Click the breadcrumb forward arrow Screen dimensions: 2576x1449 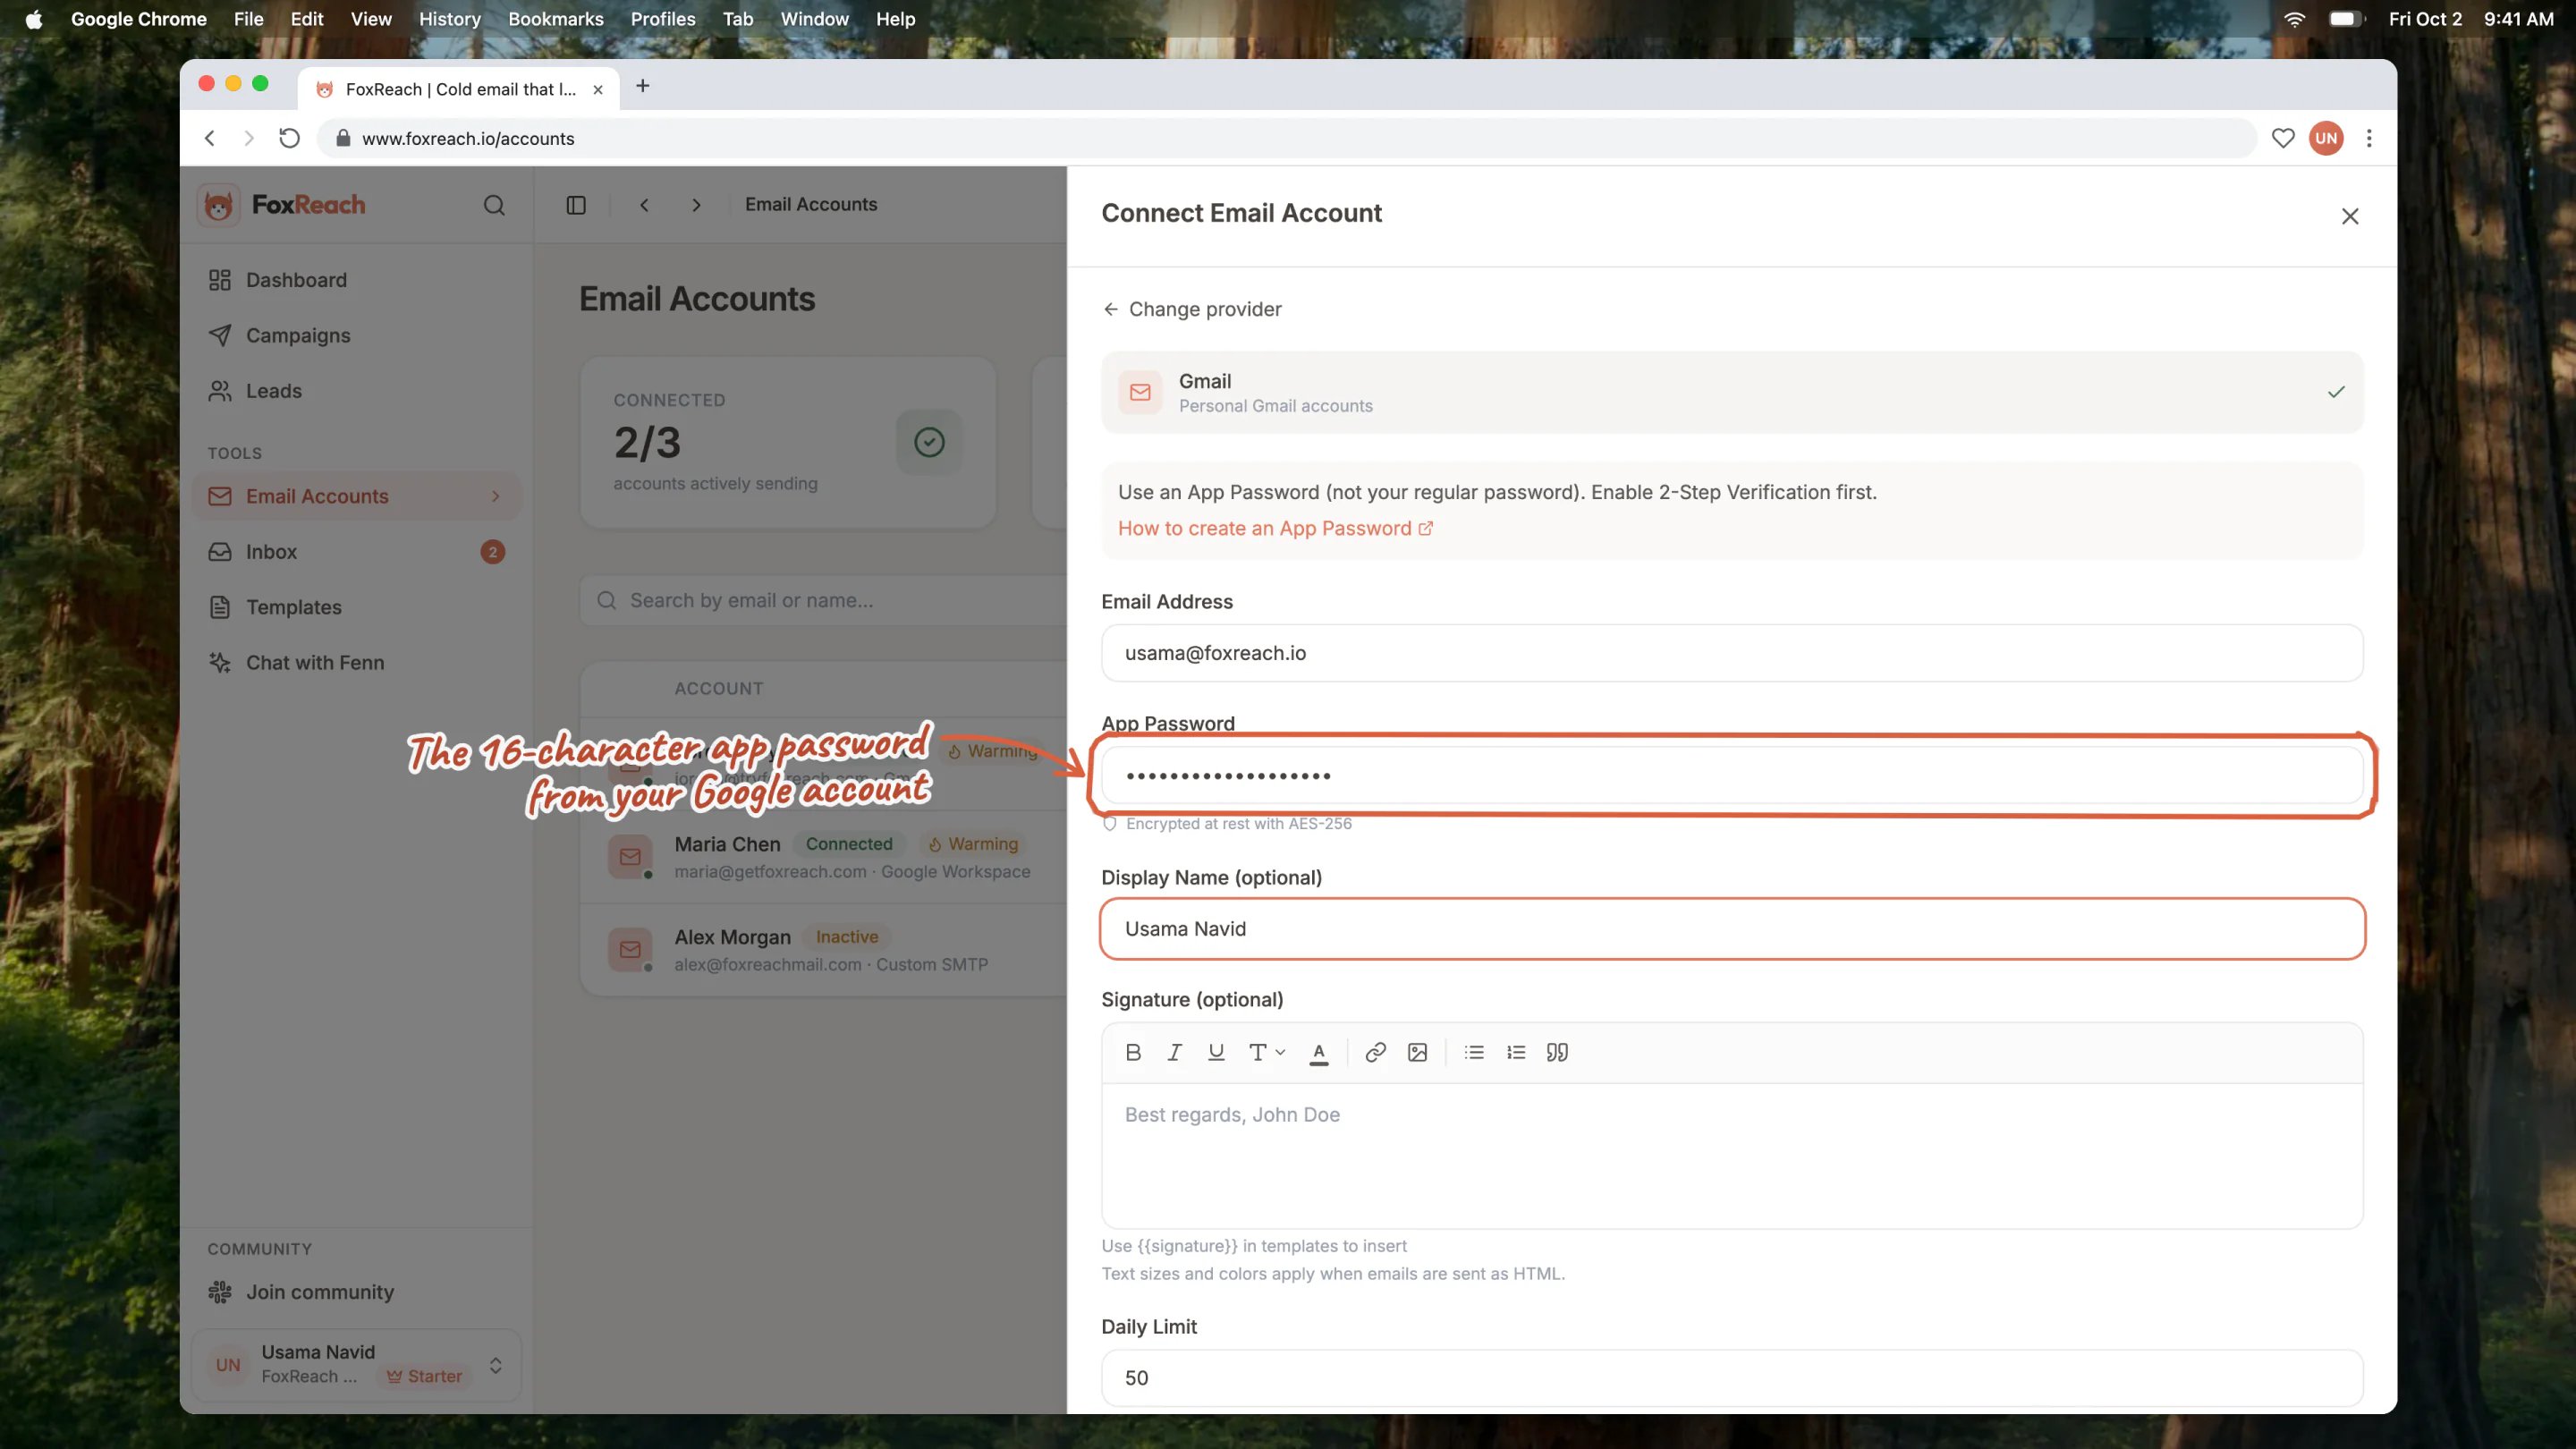(x=696, y=205)
